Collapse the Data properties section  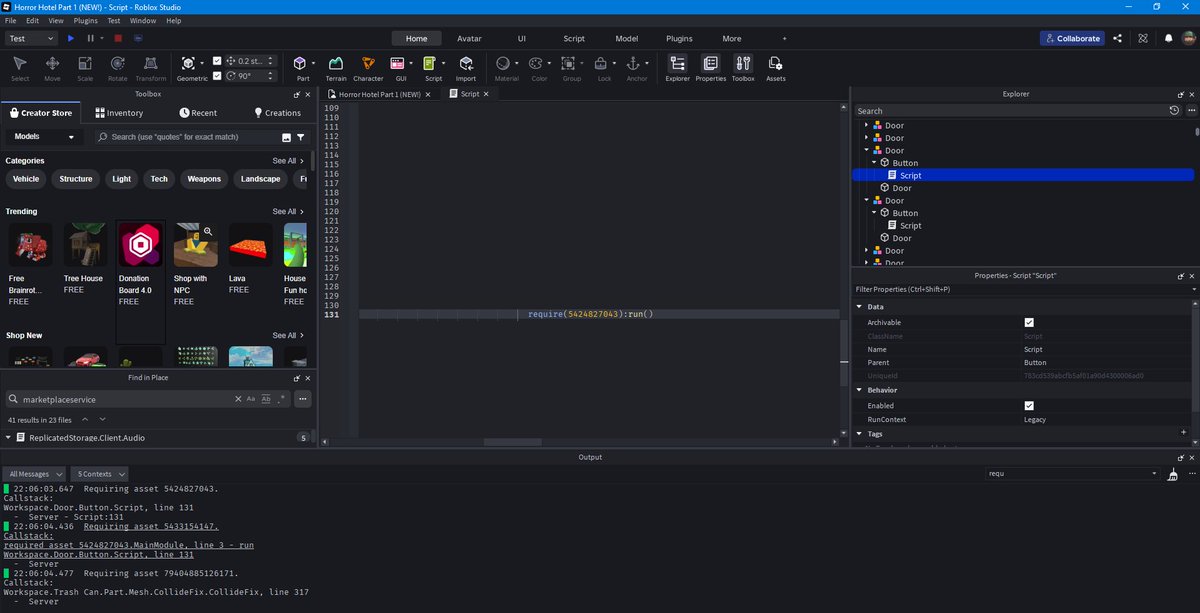[858, 306]
